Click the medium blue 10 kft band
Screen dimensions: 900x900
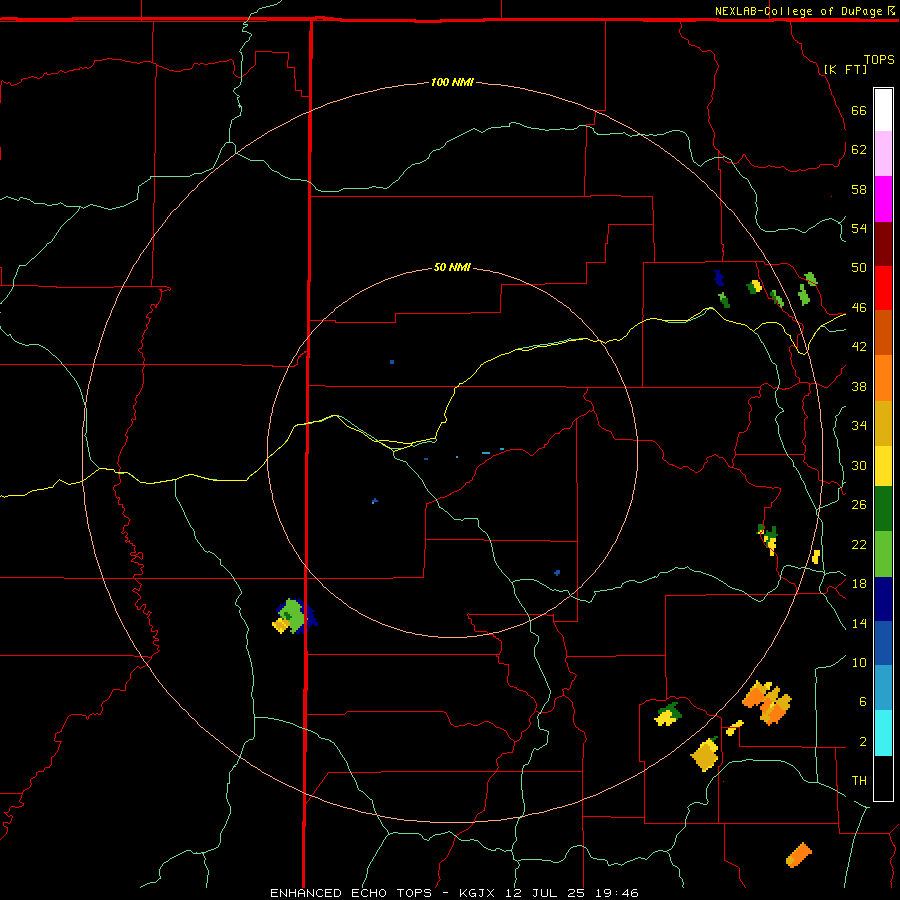[x=883, y=643]
